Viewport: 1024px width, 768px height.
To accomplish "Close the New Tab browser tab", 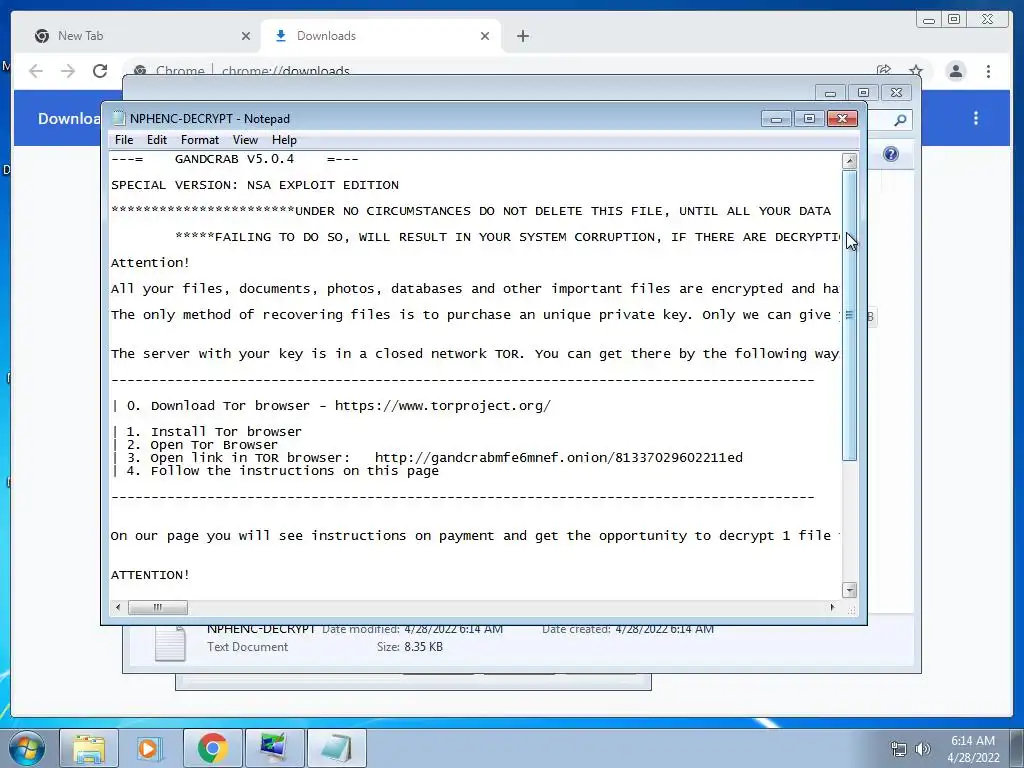I will coord(246,36).
